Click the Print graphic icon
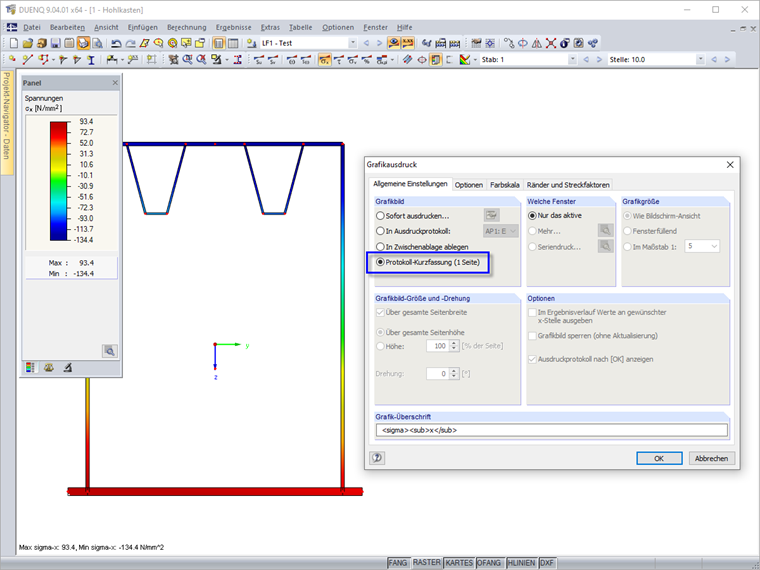 (x=83, y=43)
